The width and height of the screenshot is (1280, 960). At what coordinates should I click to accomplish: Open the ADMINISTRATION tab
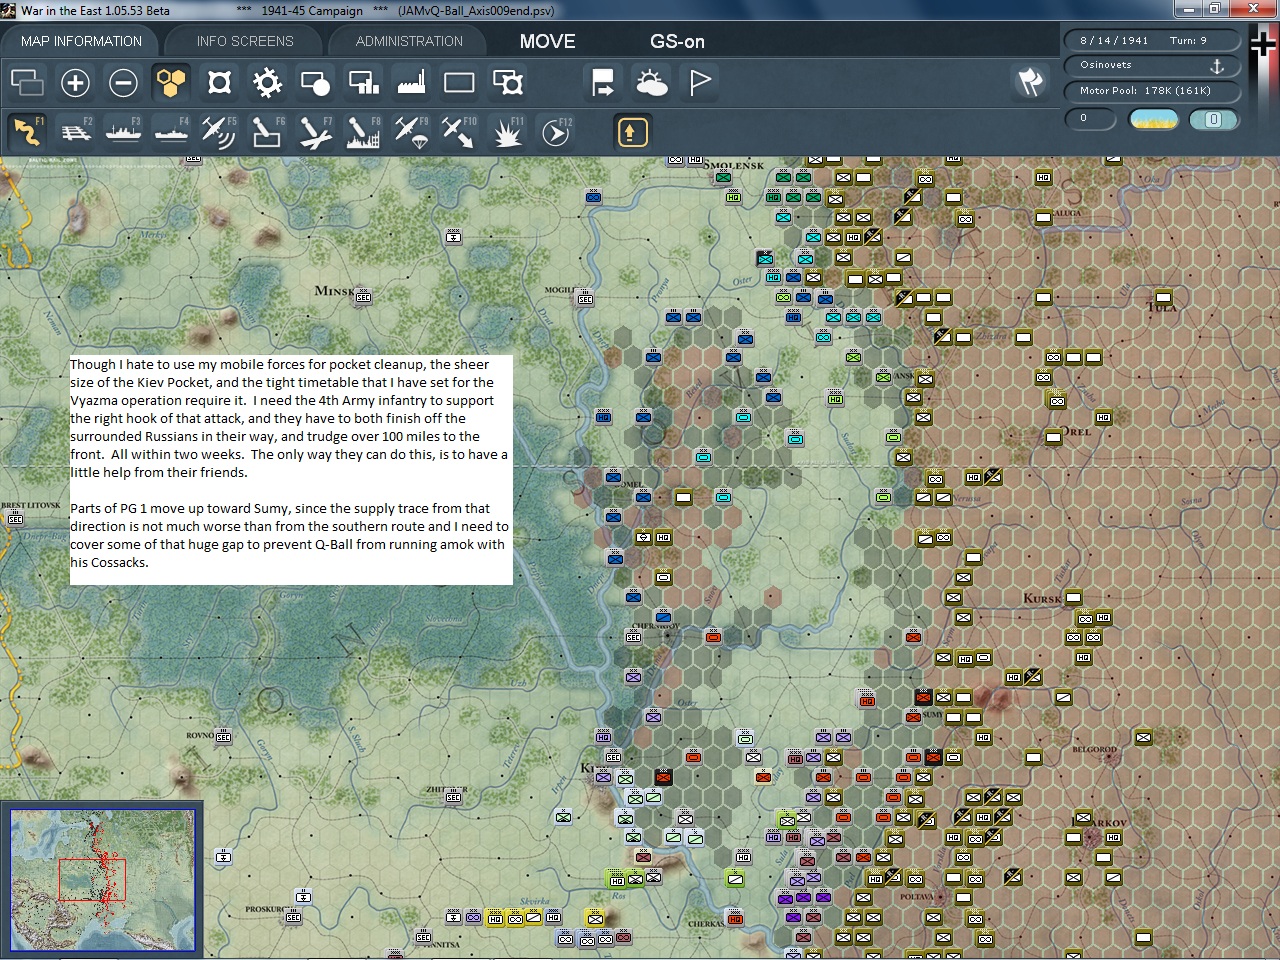click(x=409, y=41)
